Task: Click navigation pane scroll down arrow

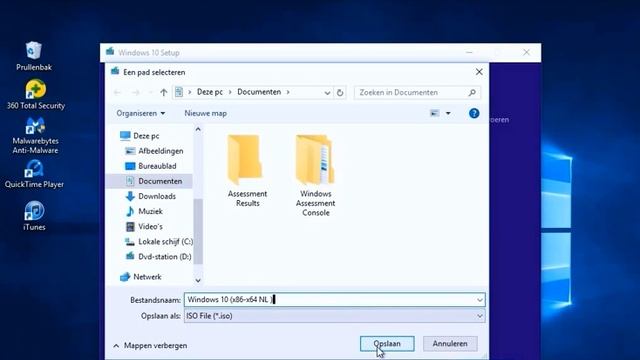Action: [198, 280]
